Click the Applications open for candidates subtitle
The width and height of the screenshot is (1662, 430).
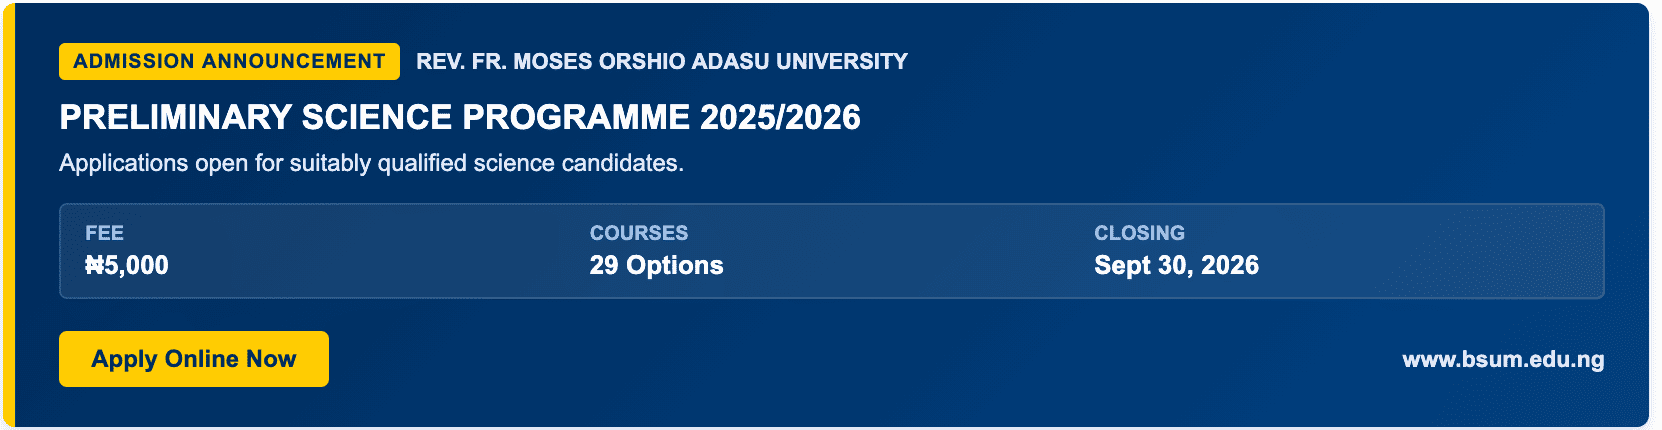coord(371,163)
